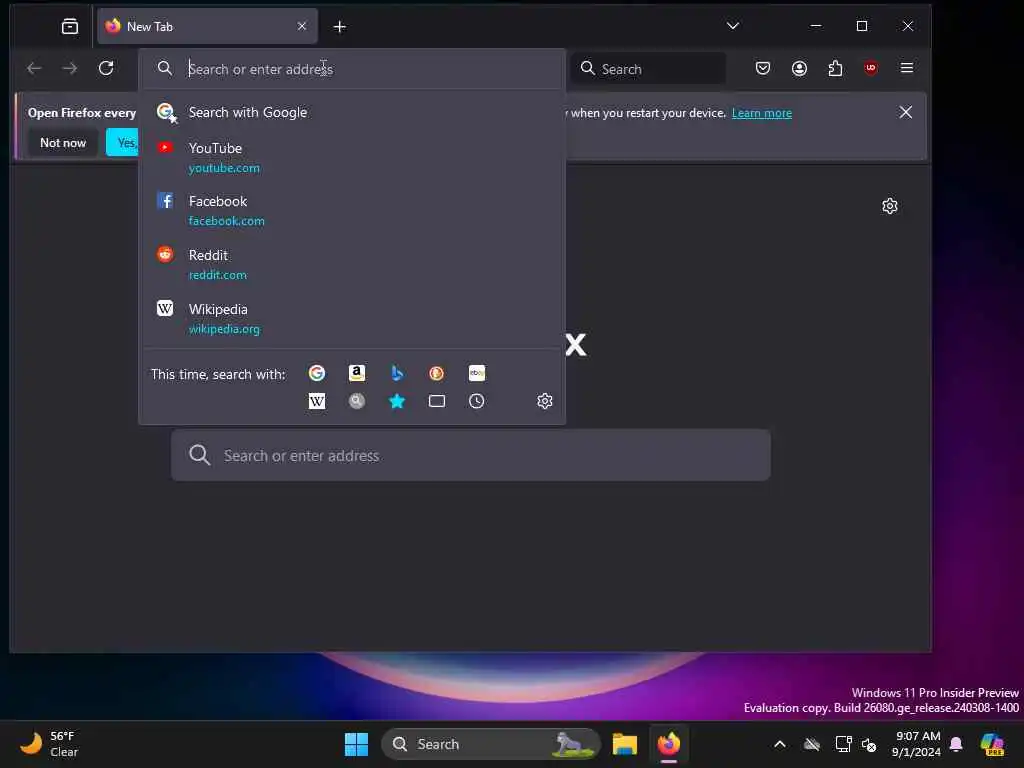Open new tab page personalize gear

[889, 206]
